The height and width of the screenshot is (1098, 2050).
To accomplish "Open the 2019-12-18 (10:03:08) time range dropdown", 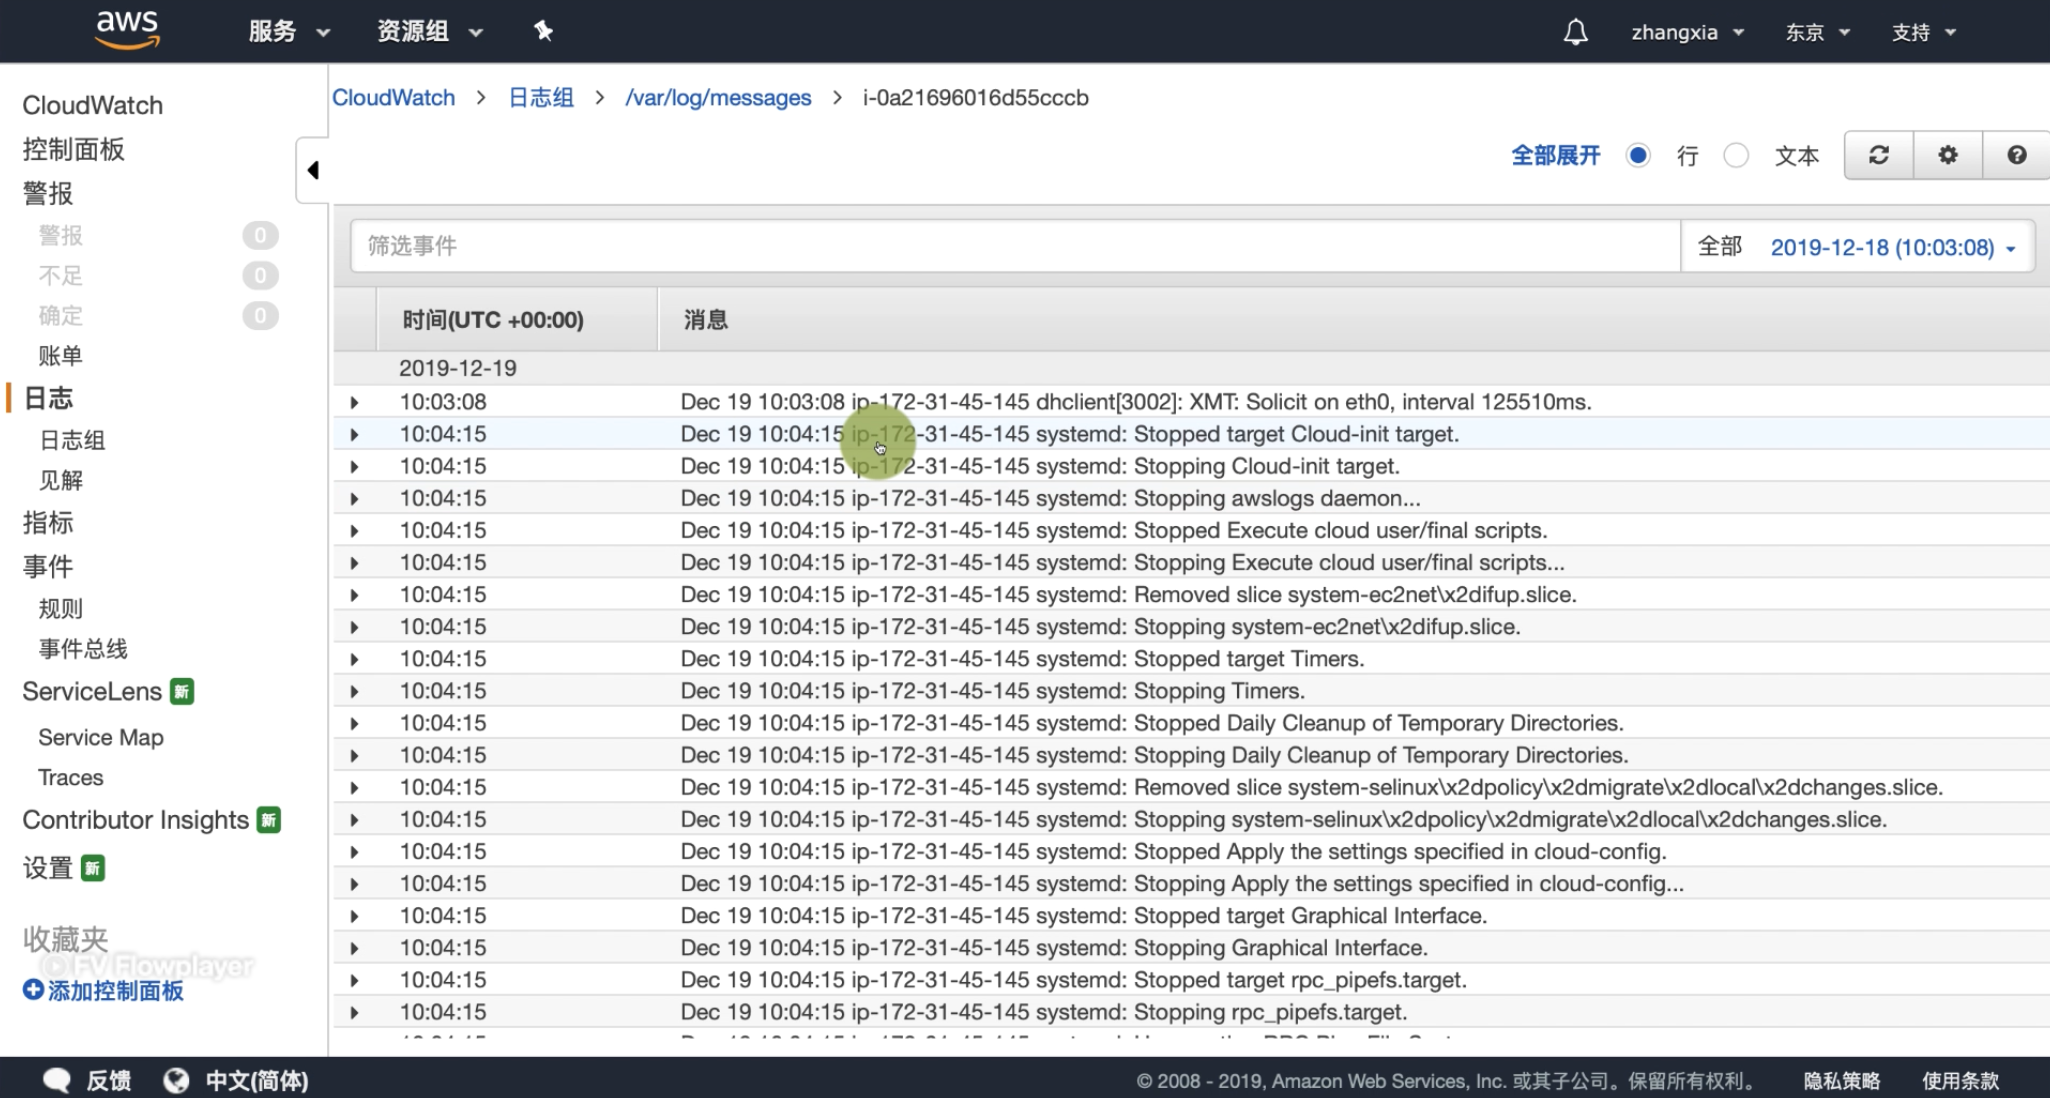I will tap(1893, 247).
